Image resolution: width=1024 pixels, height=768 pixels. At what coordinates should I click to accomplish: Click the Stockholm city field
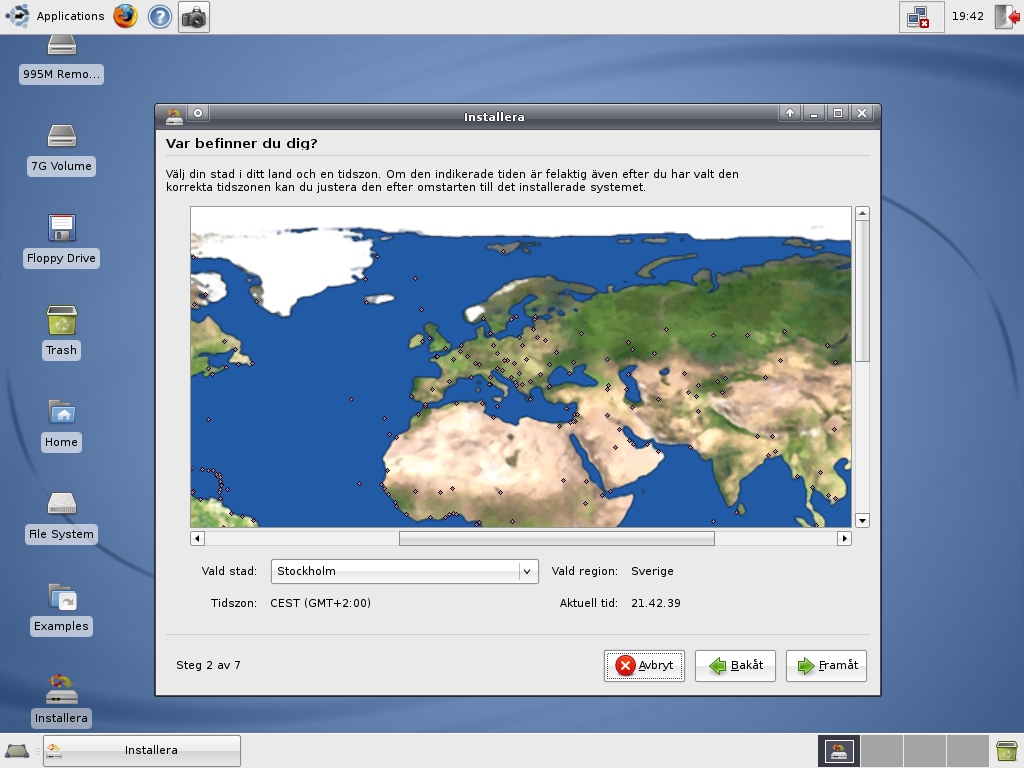point(404,571)
